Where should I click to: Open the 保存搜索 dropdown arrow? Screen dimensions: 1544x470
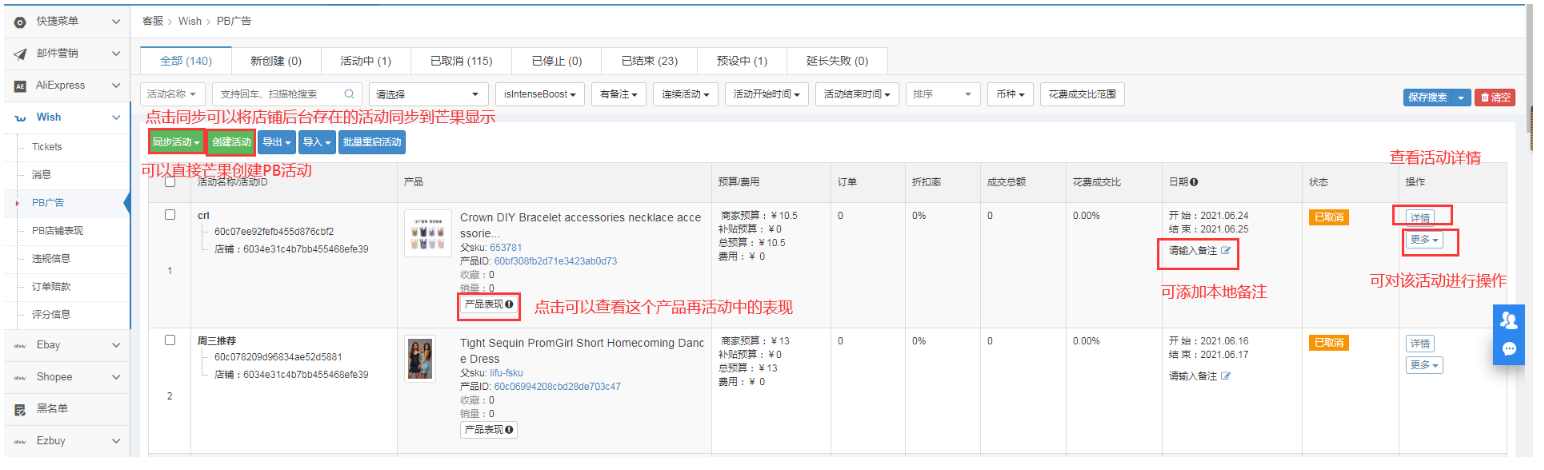point(1463,97)
